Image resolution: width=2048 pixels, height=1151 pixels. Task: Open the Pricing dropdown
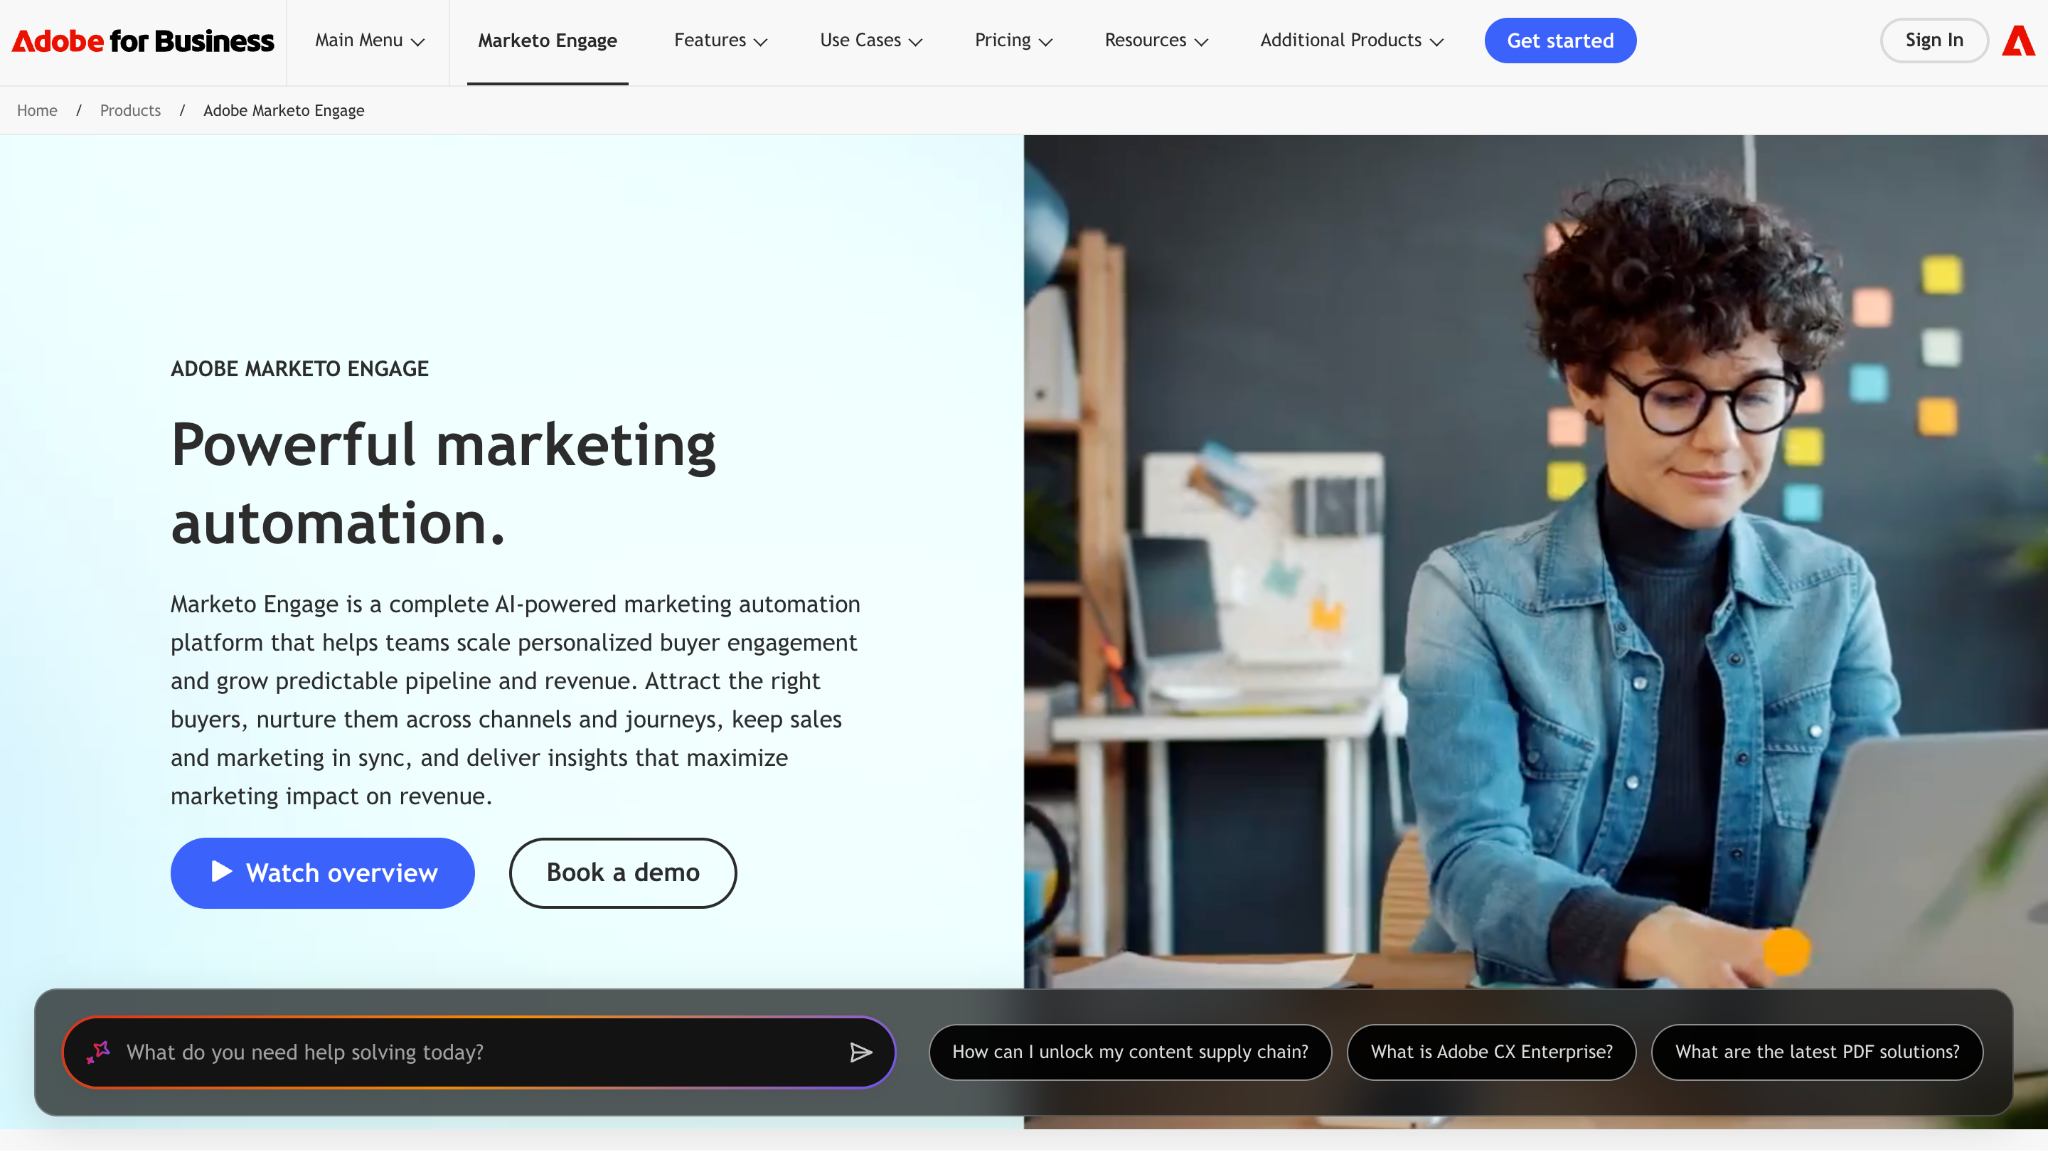coord(1013,41)
